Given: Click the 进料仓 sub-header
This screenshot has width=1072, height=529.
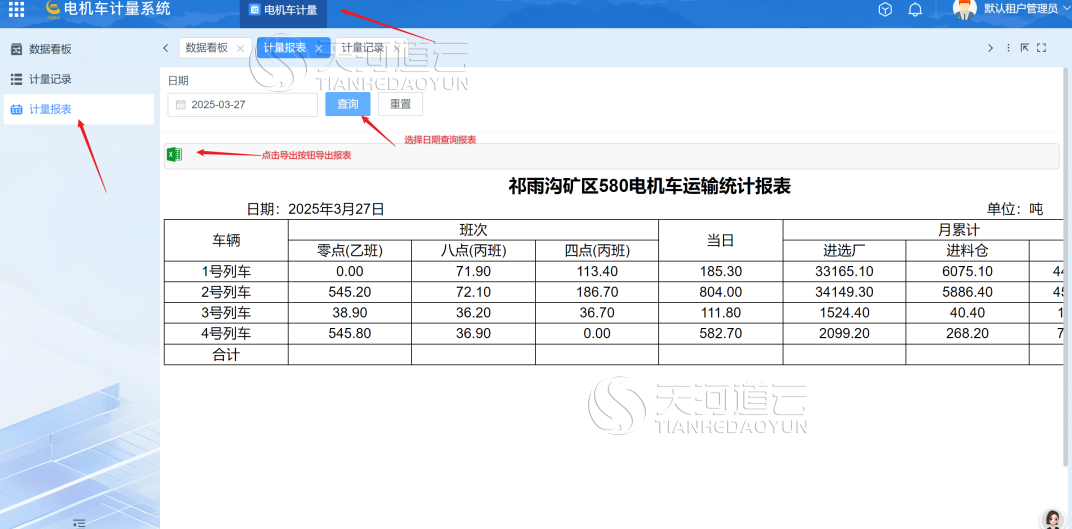Looking at the screenshot, I should coord(967,251).
